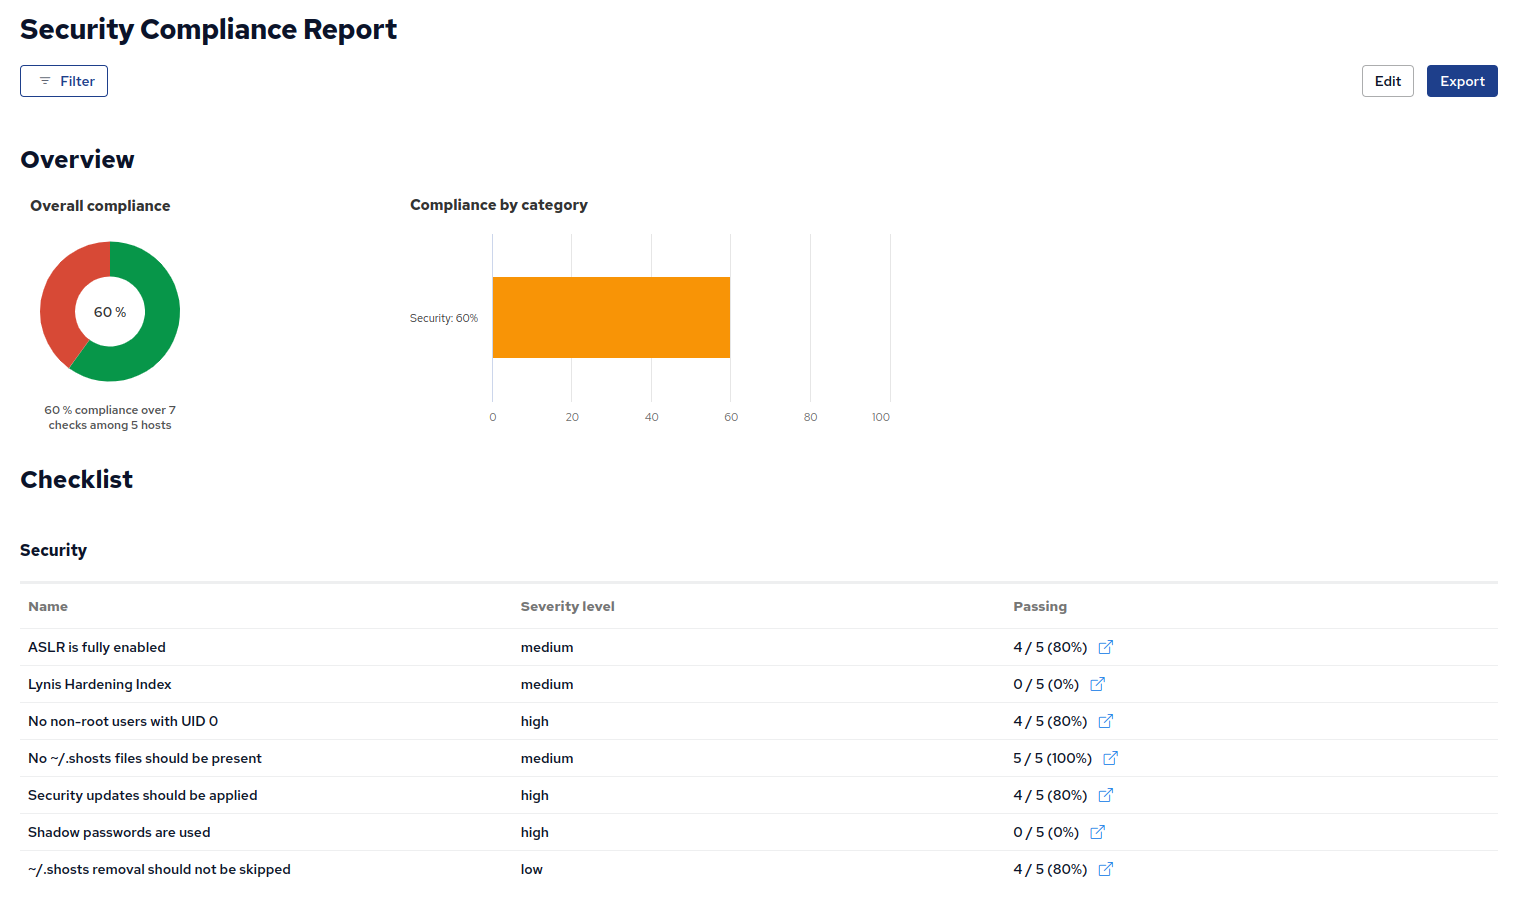Open external link icon for No non-root users with UID 0
Viewport: 1518px width, 899px height.
(1105, 721)
